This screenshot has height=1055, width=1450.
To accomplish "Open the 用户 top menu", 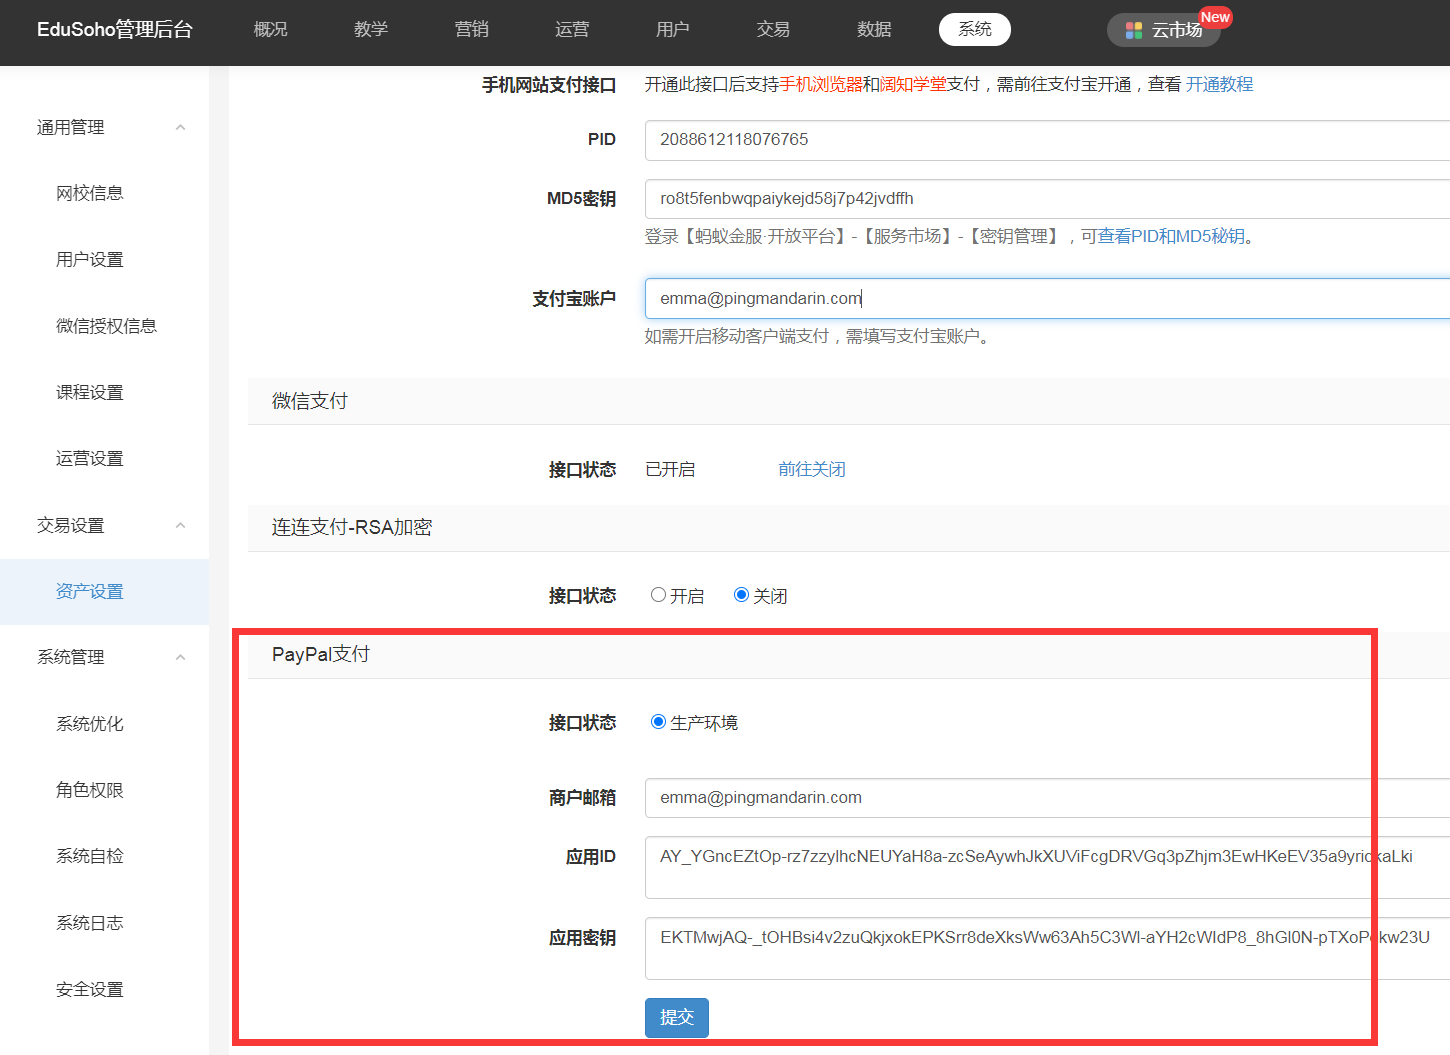I will coord(673,30).
